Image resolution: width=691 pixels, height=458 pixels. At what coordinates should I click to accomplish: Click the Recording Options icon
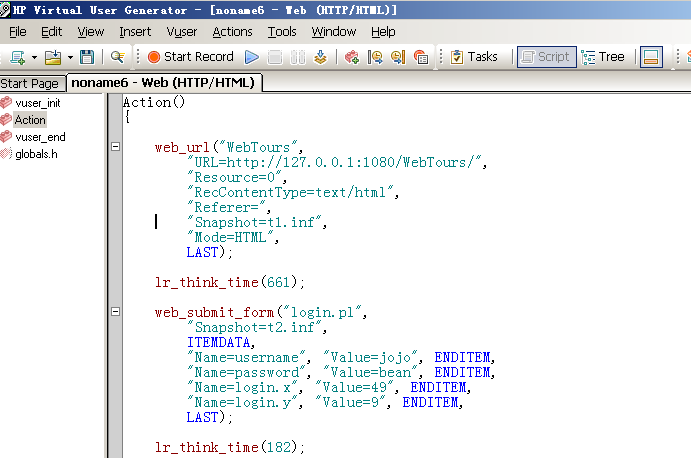click(421, 57)
